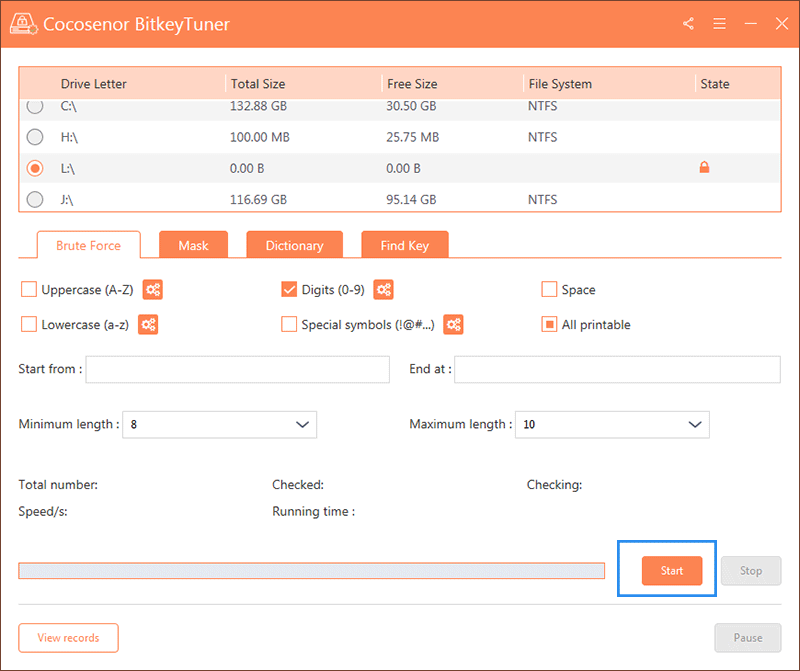Click the 132.88 GB total size cell

pos(258,106)
